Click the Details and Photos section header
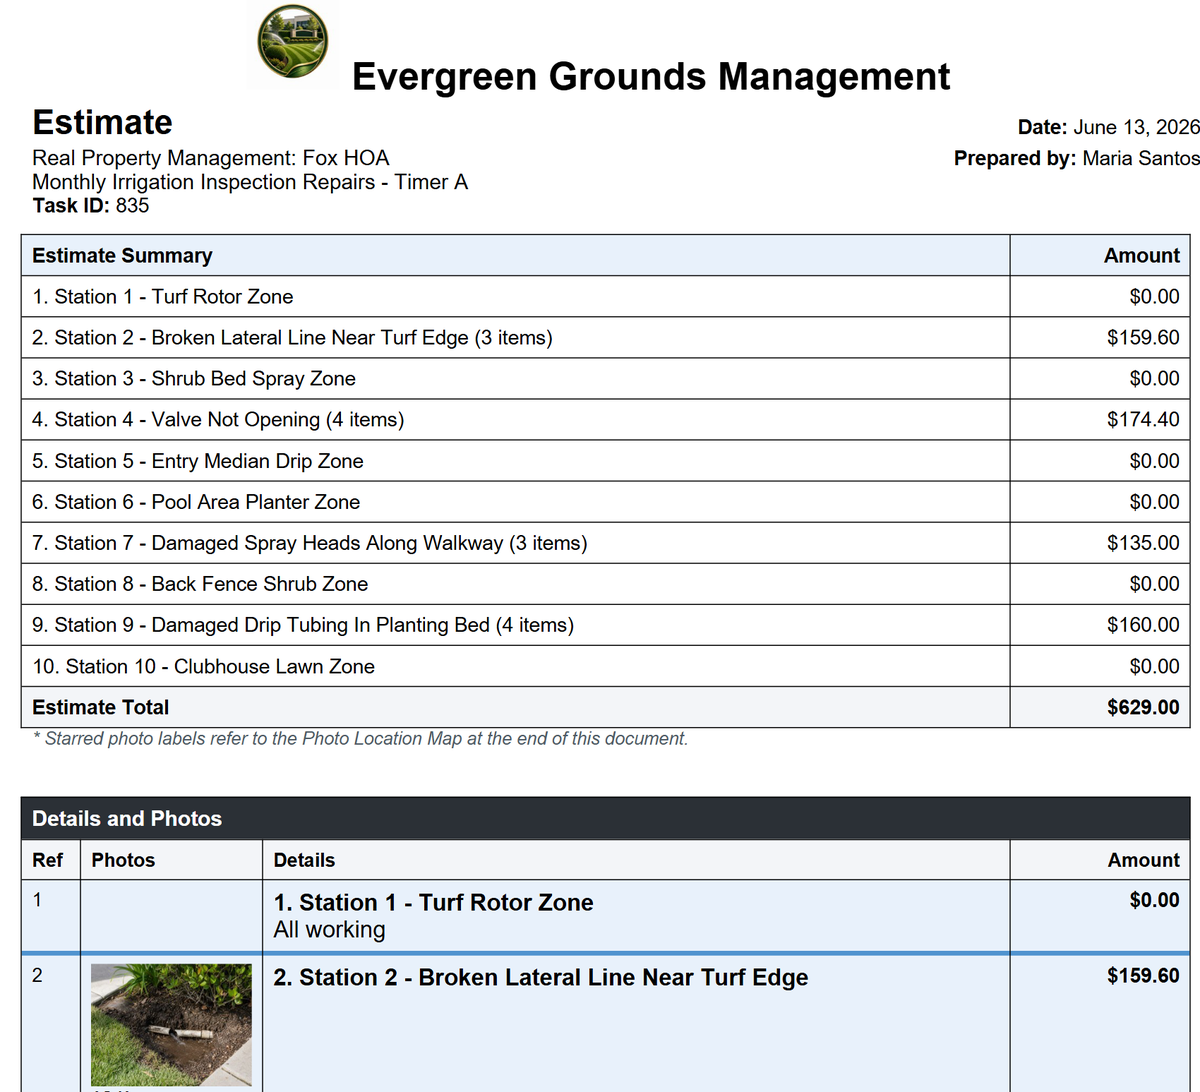1200x1092 pixels. point(606,818)
